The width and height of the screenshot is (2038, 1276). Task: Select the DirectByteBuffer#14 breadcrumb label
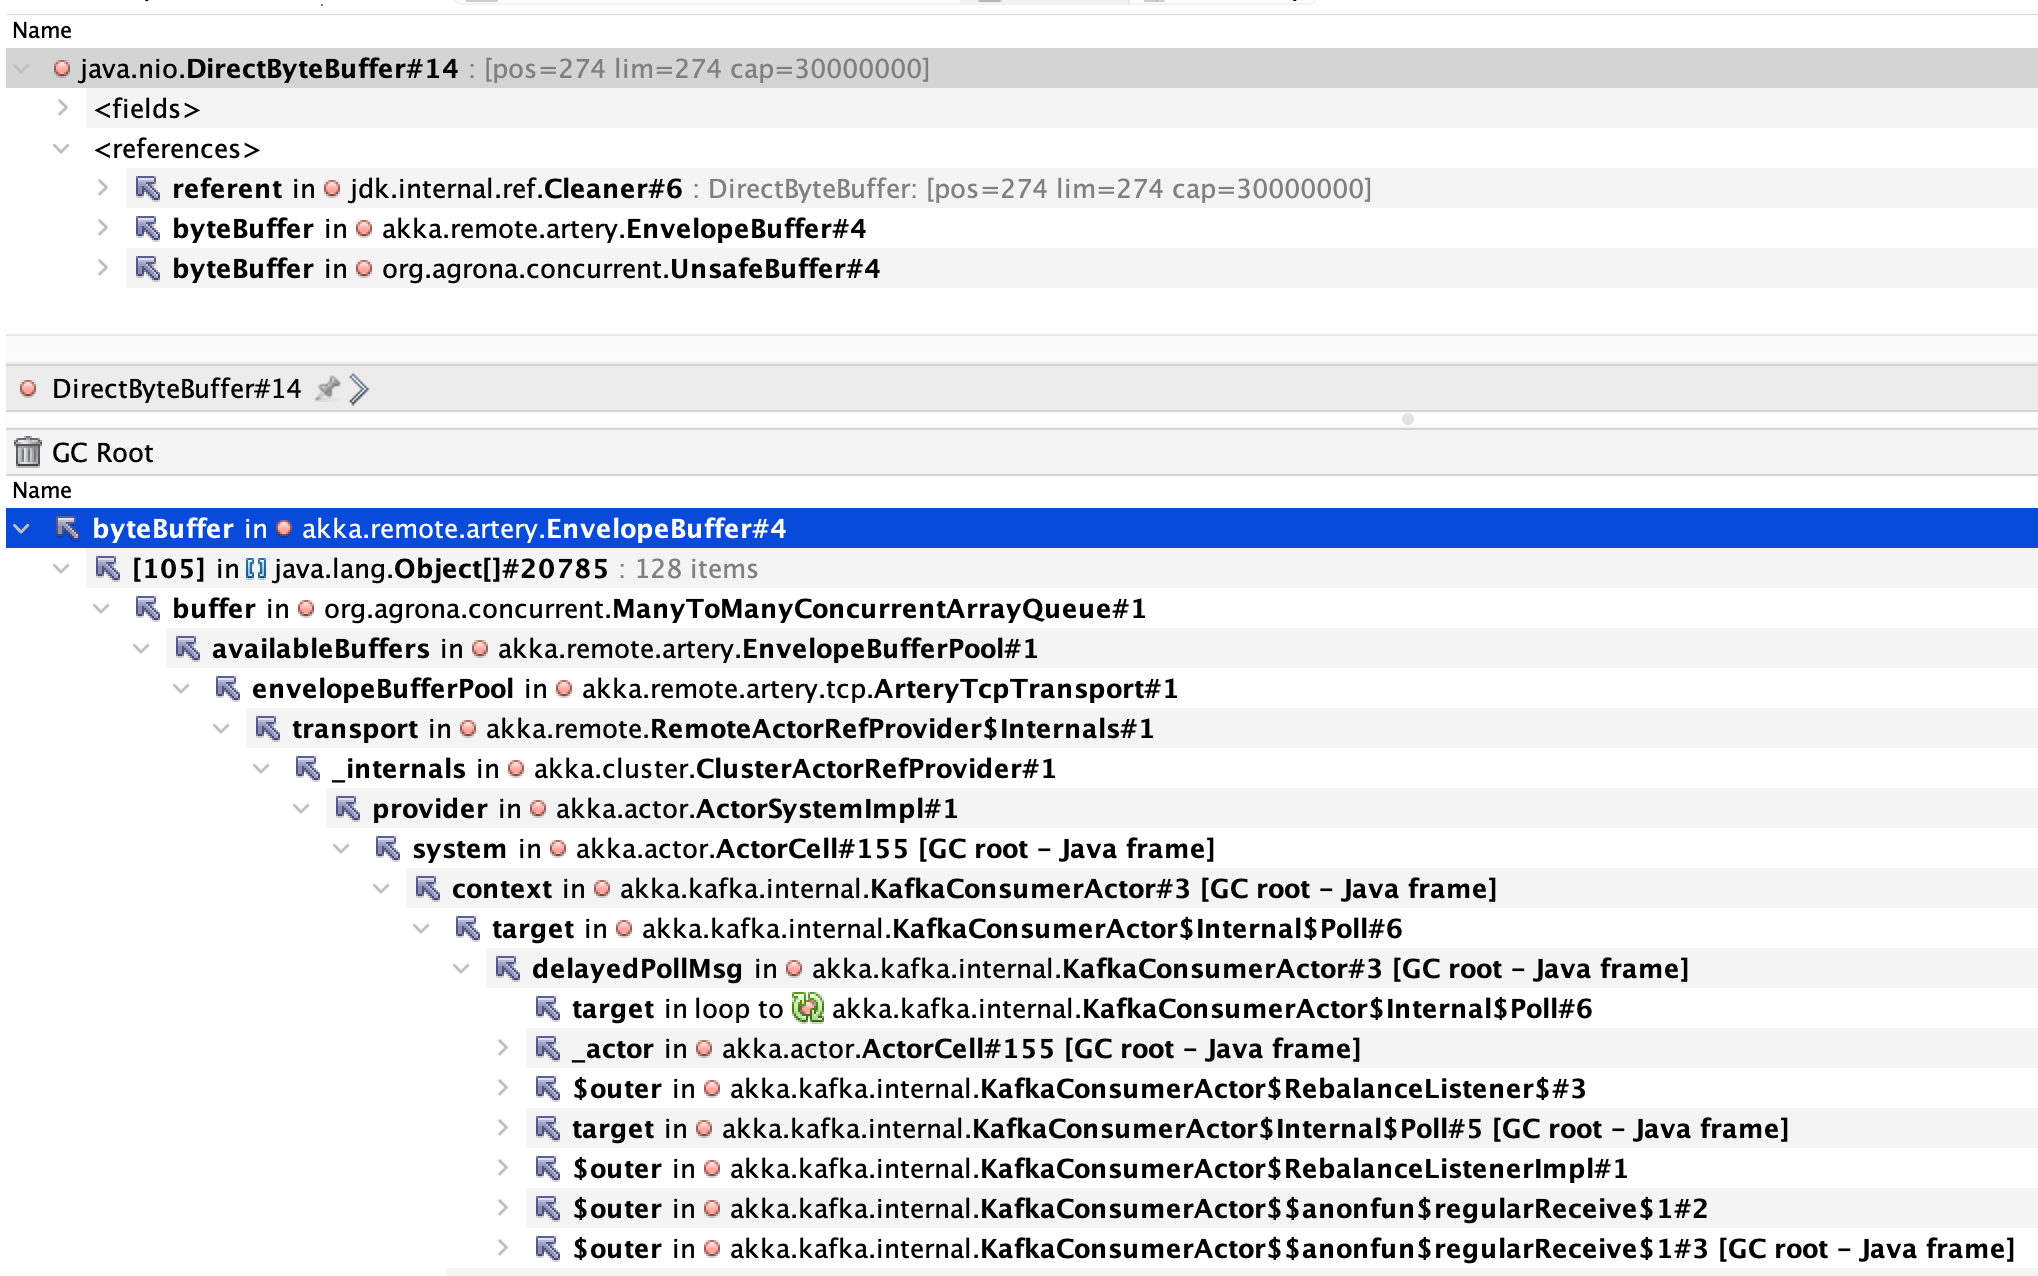[x=176, y=389]
